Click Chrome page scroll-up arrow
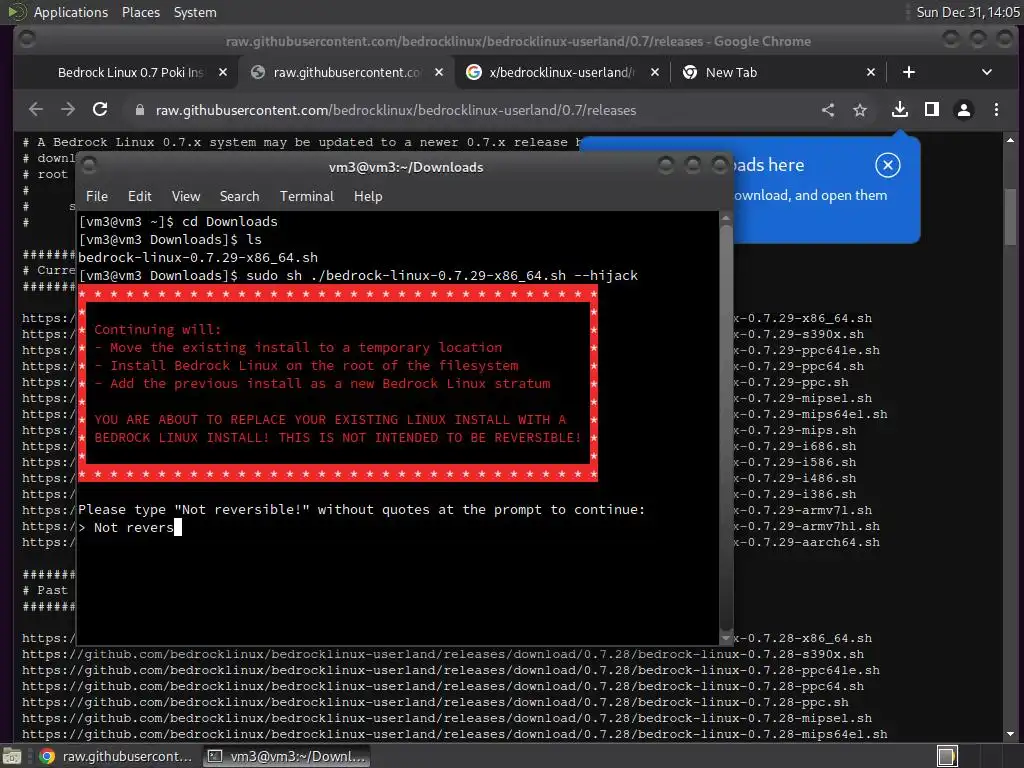This screenshot has height=768, width=1024. [1010, 140]
